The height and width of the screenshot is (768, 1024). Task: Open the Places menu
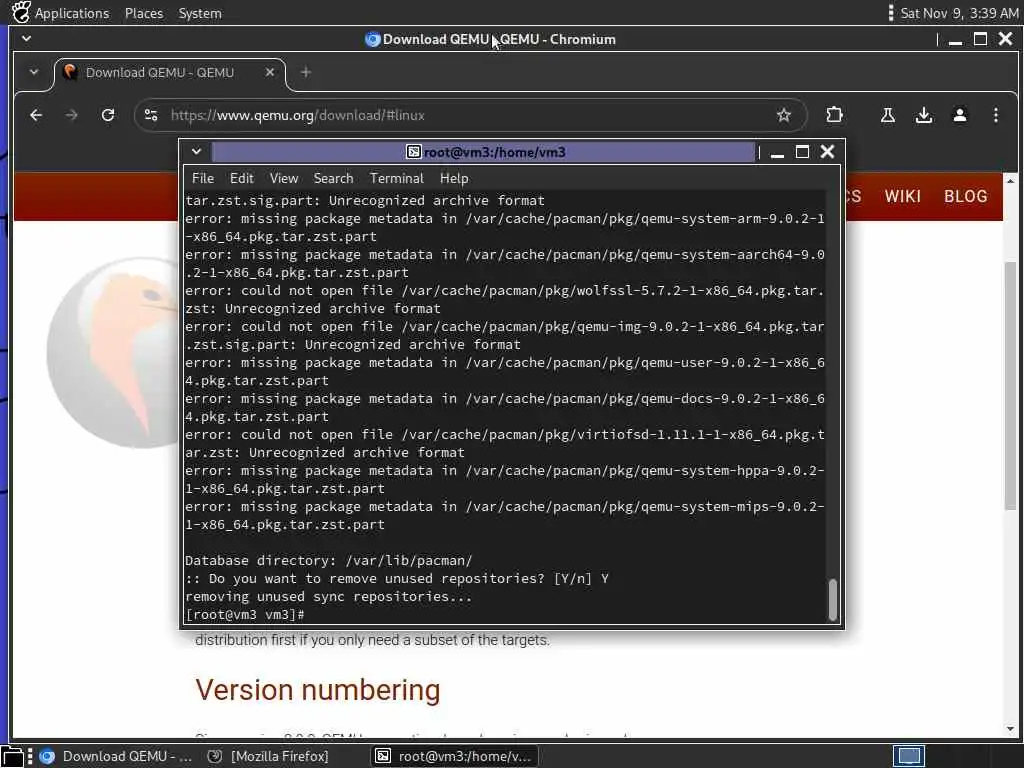tap(144, 13)
